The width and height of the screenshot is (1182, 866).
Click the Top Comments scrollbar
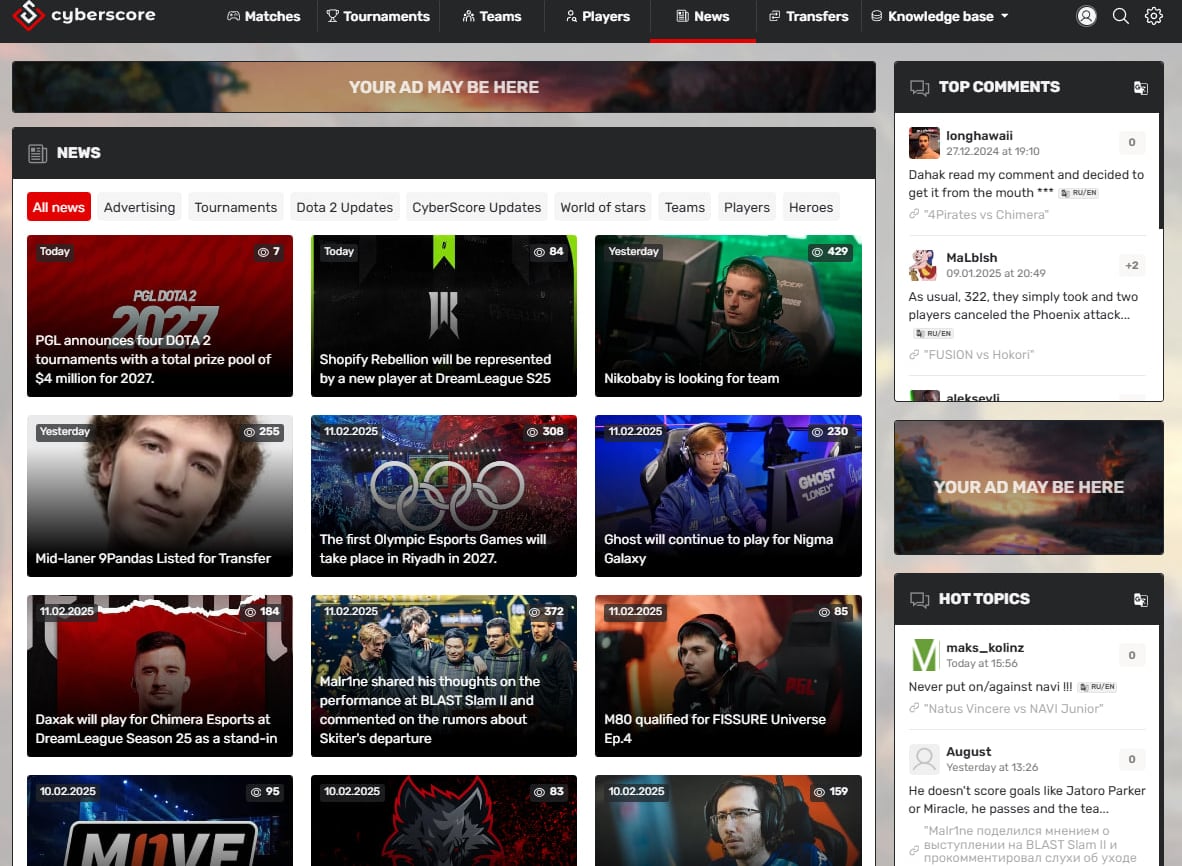pos(1161,171)
